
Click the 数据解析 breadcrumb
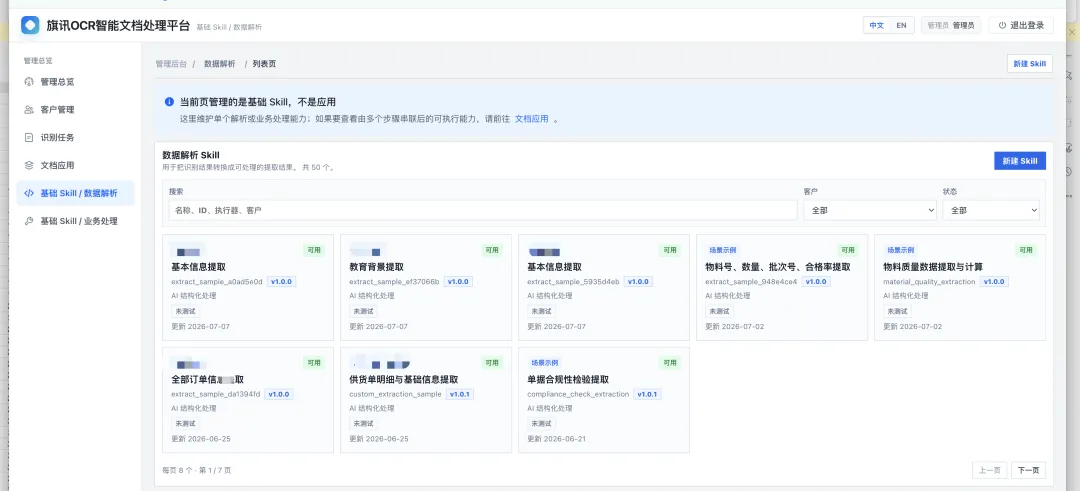(220, 63)
